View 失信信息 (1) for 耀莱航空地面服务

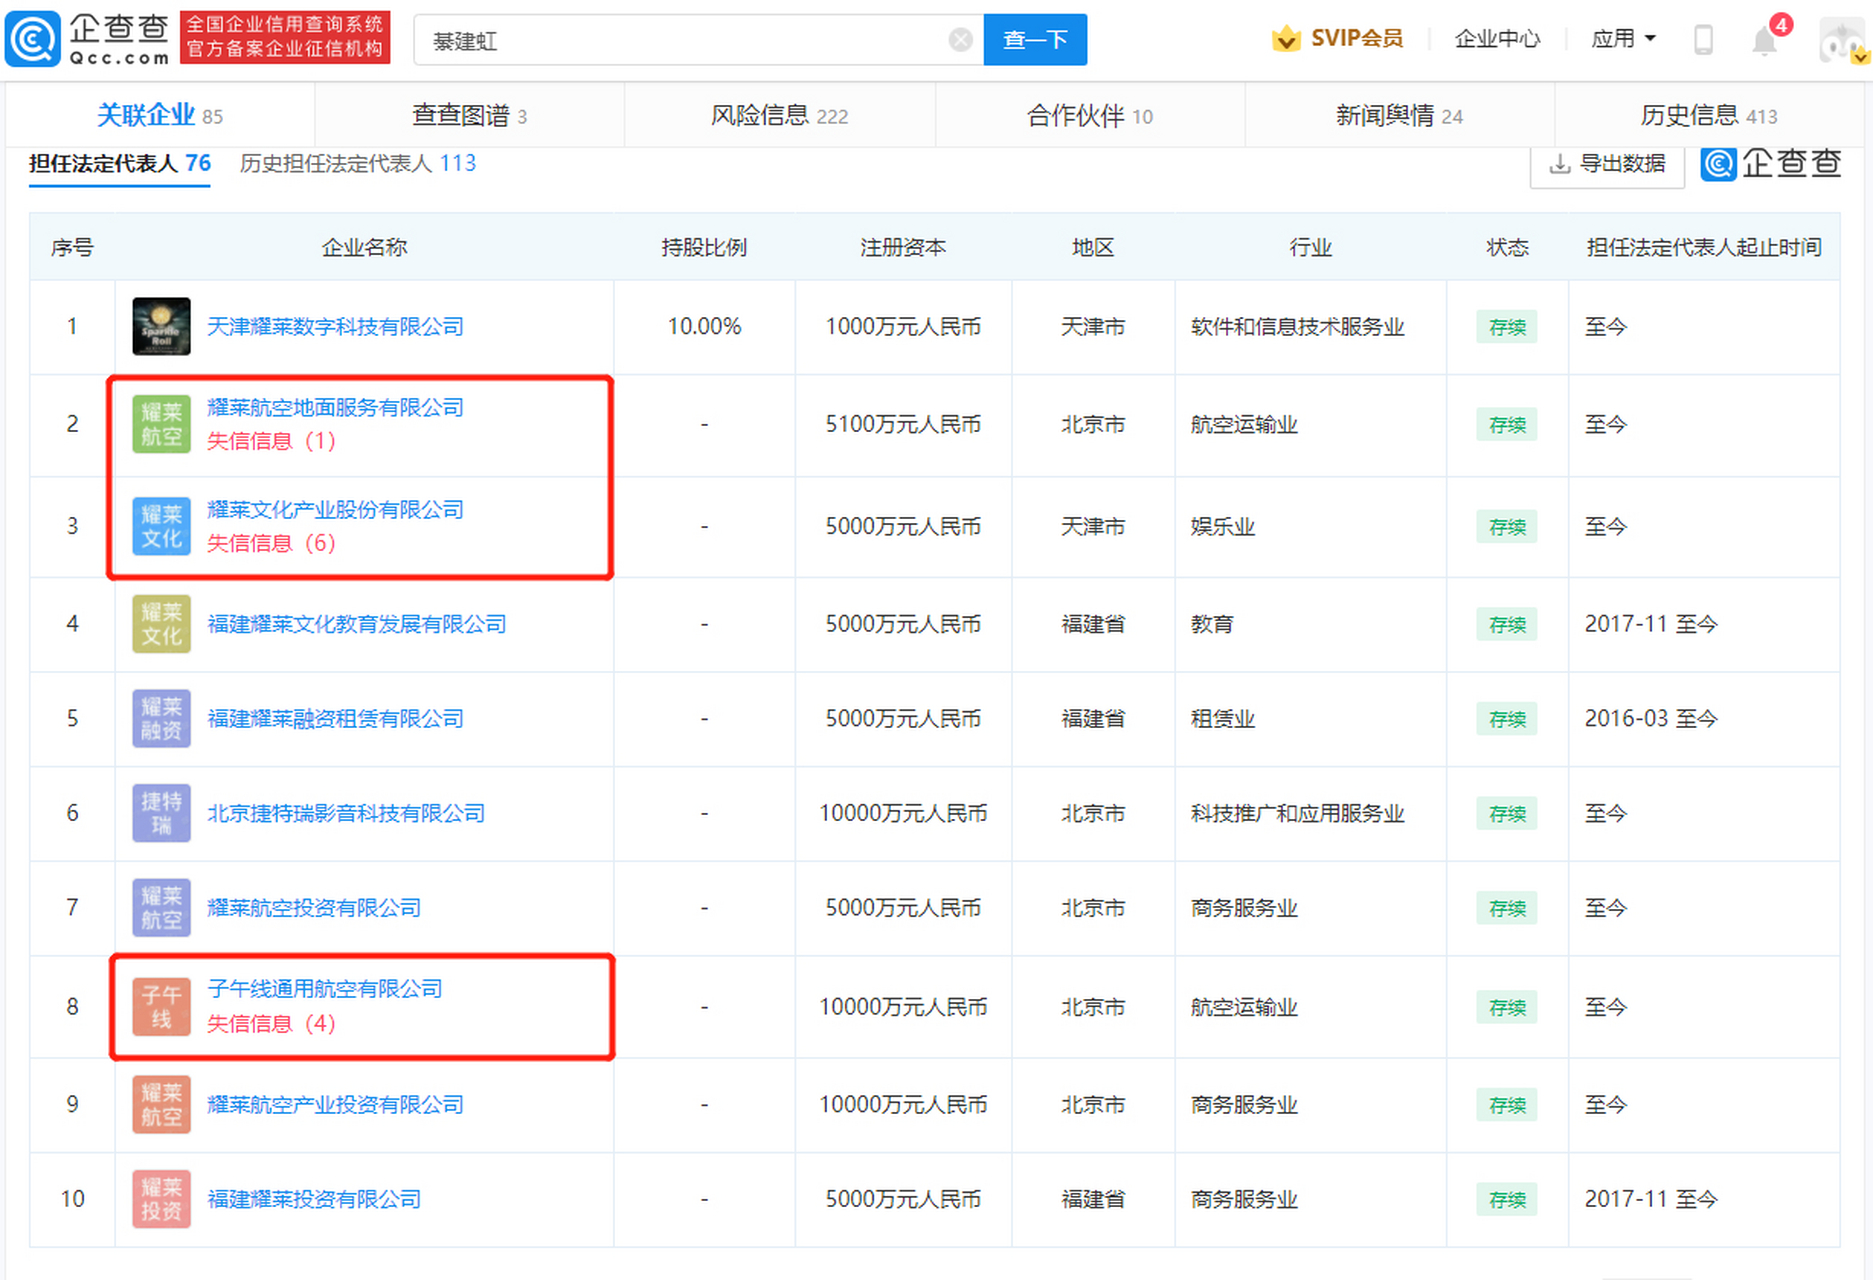click(x=271, y=441)
